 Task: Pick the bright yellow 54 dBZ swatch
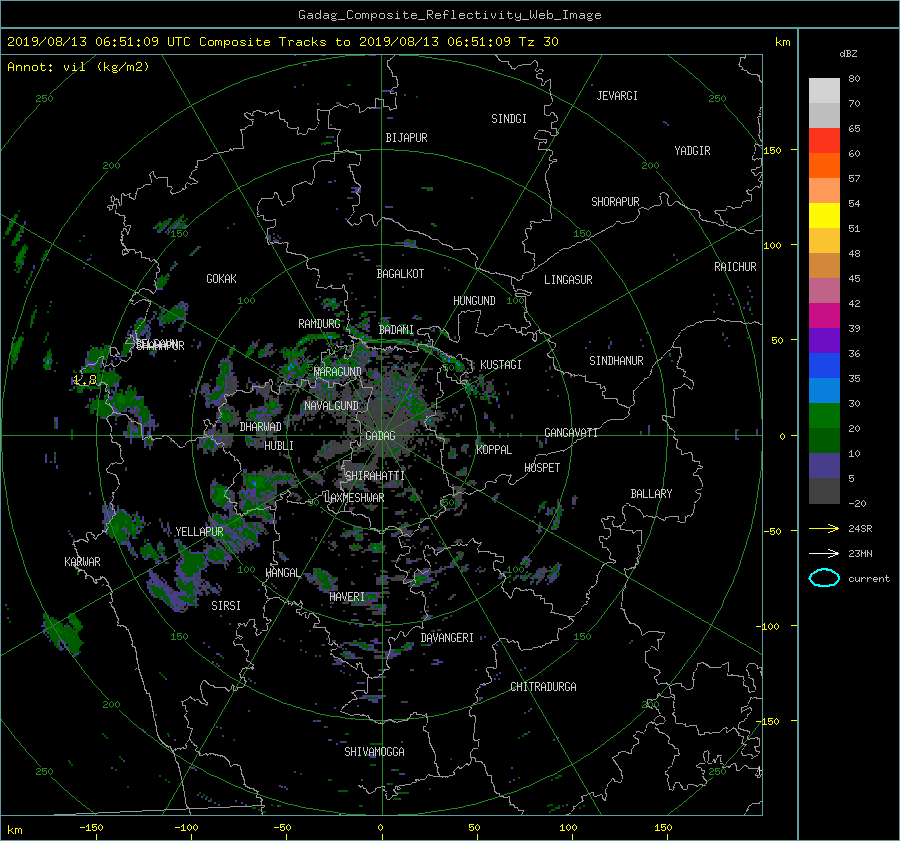[x=824, y=215]
